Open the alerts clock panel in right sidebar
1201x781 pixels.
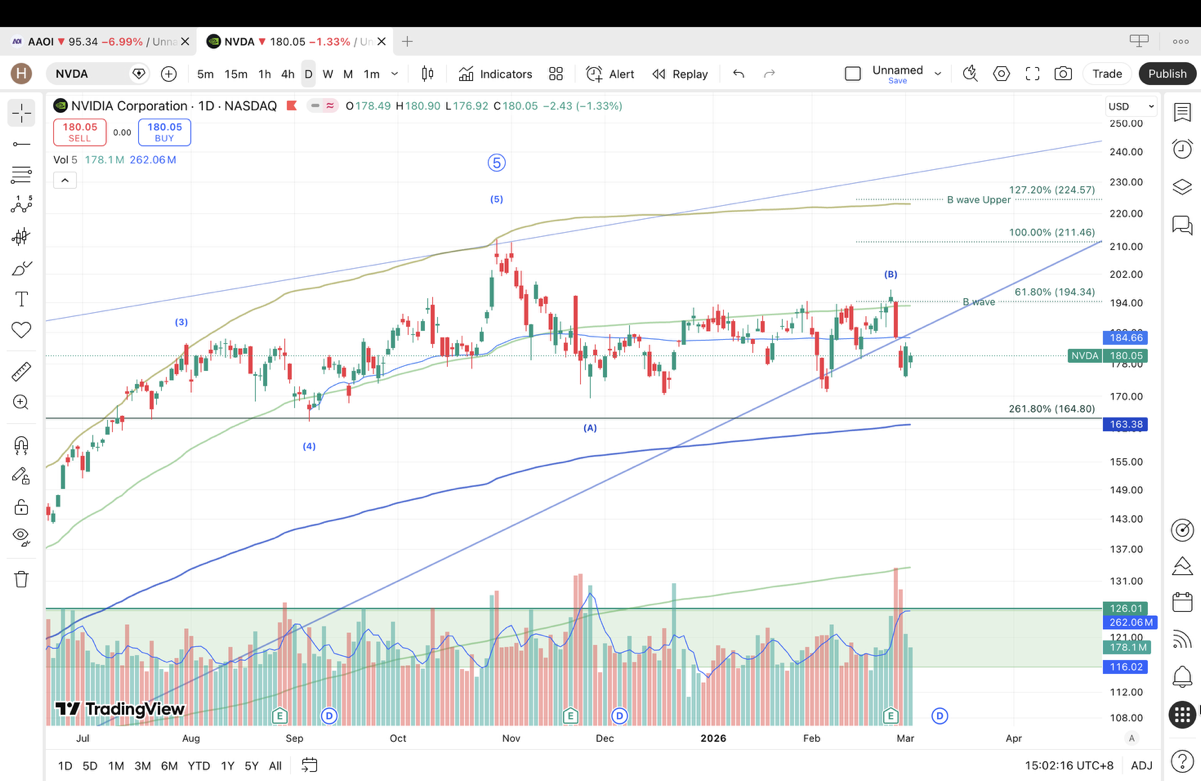pos(1182,150)
